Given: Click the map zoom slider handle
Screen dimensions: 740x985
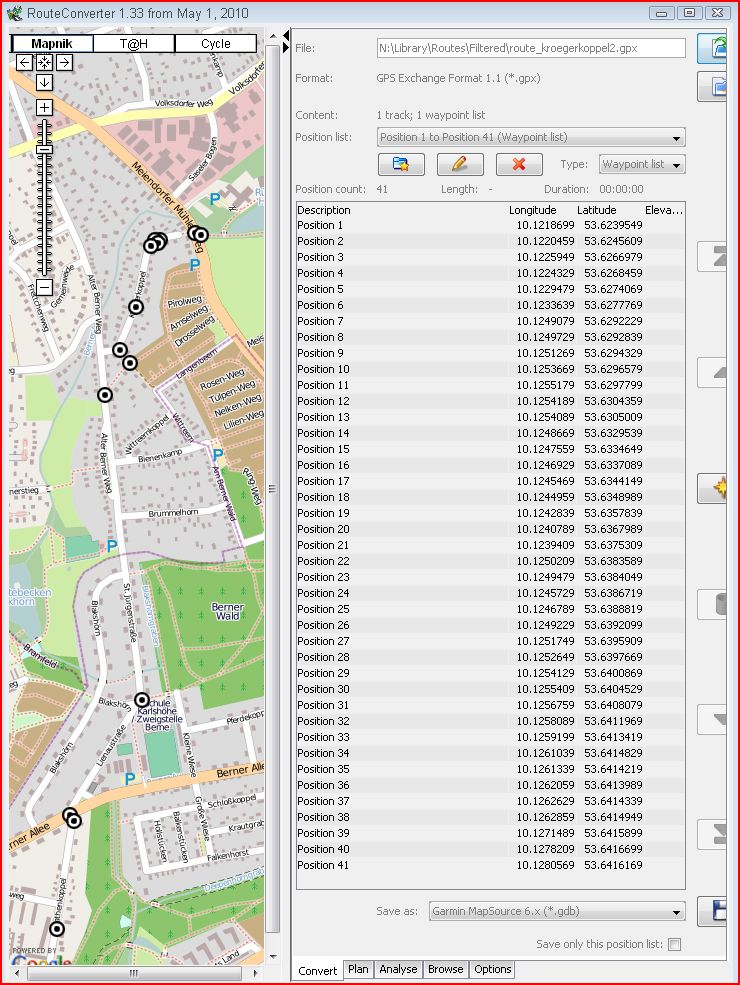Looking at the screenshot, I should click(x=44, y=149).
